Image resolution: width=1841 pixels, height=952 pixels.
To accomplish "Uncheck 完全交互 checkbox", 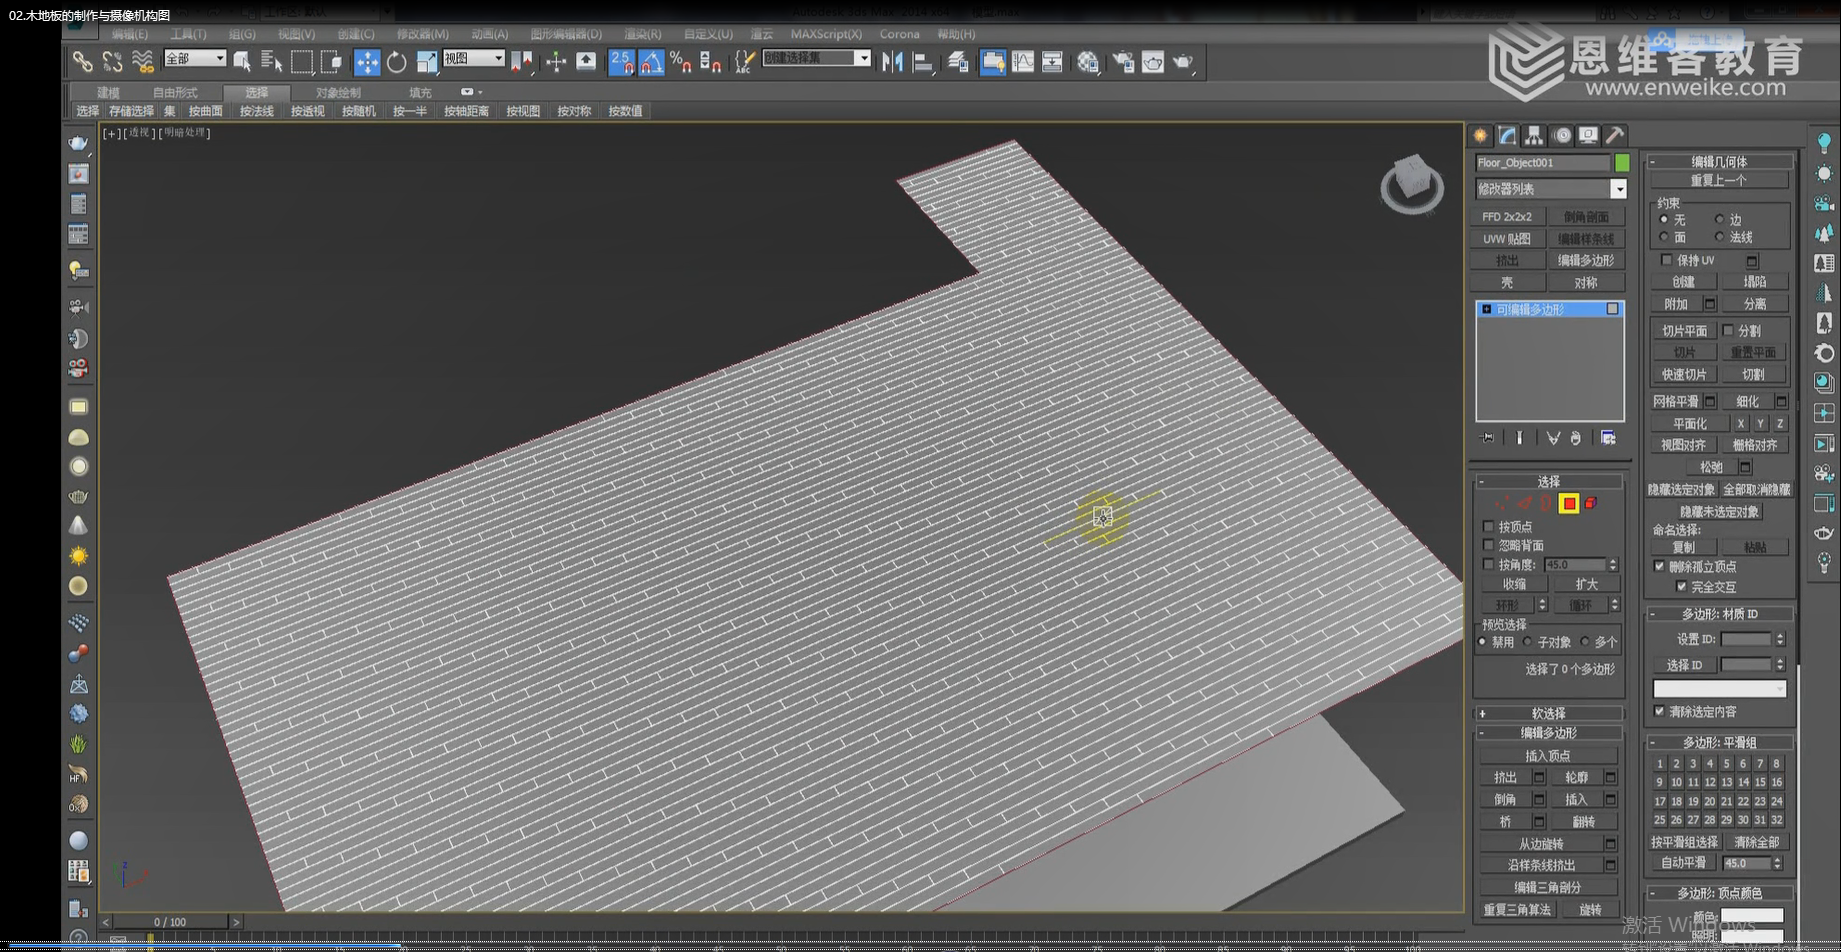I will (x=1682, y=587).
